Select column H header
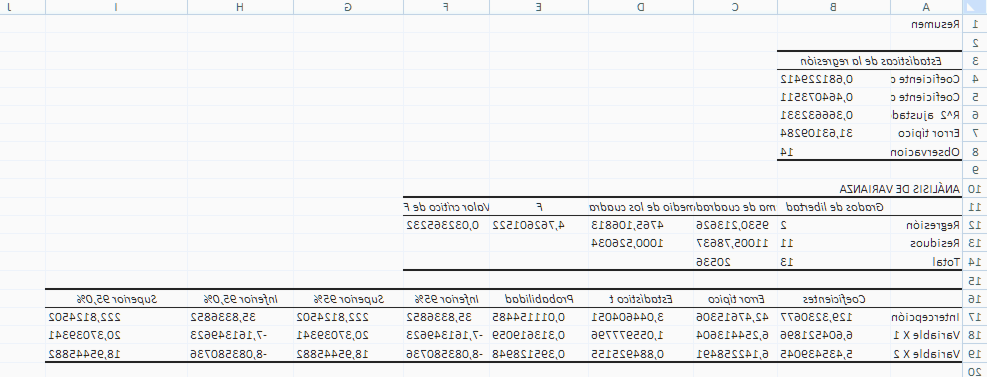This screenshot has width=987, height=377. point(240,7)
